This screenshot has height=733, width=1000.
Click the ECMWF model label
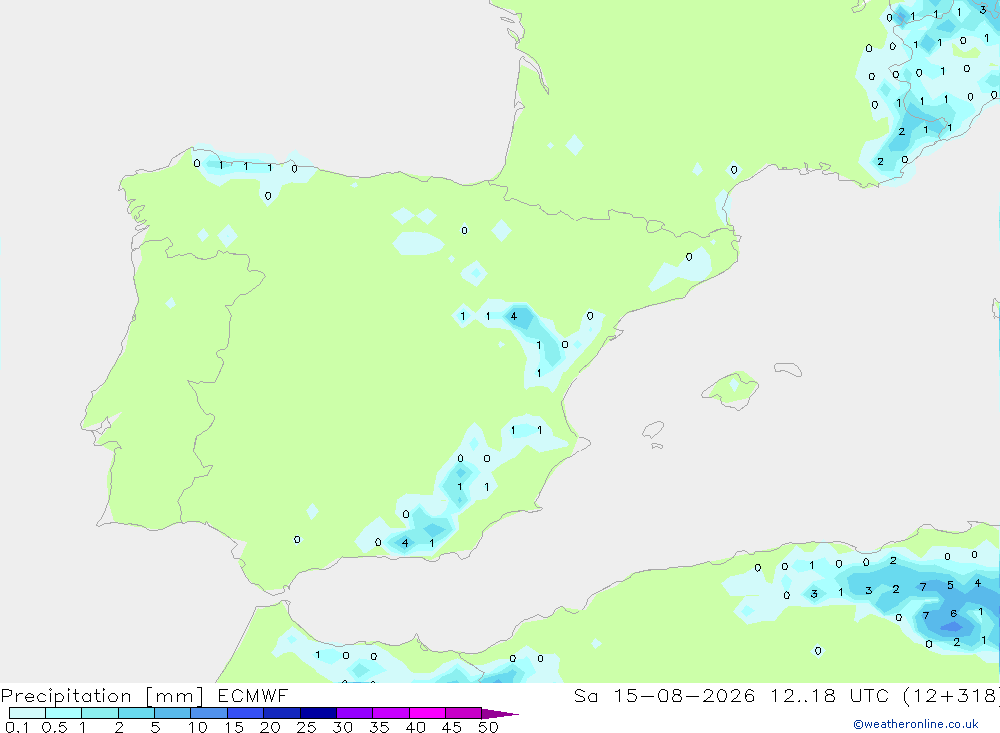coord(253,696)
